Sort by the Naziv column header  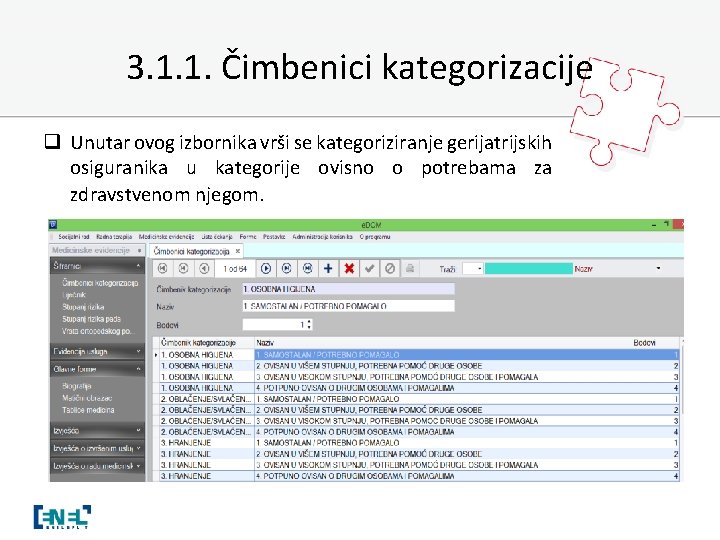pos(265,343)
